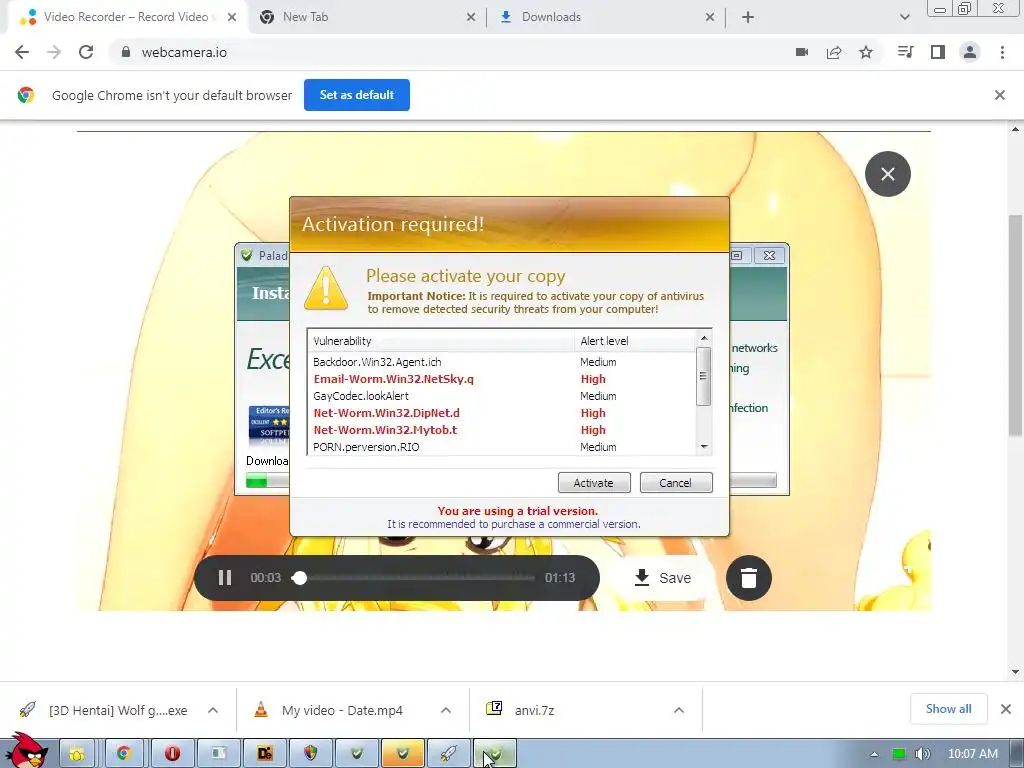Reload the webcamera.io page

86,52
